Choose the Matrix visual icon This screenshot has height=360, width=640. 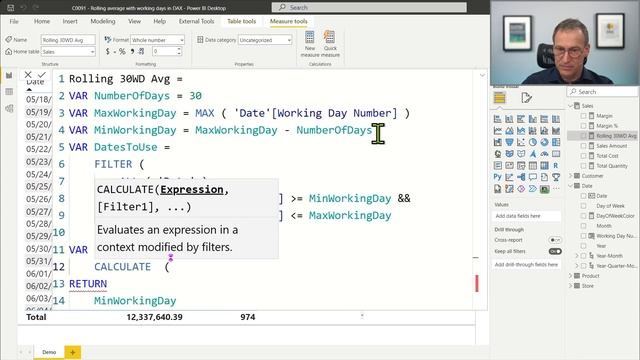pos(544,165)
